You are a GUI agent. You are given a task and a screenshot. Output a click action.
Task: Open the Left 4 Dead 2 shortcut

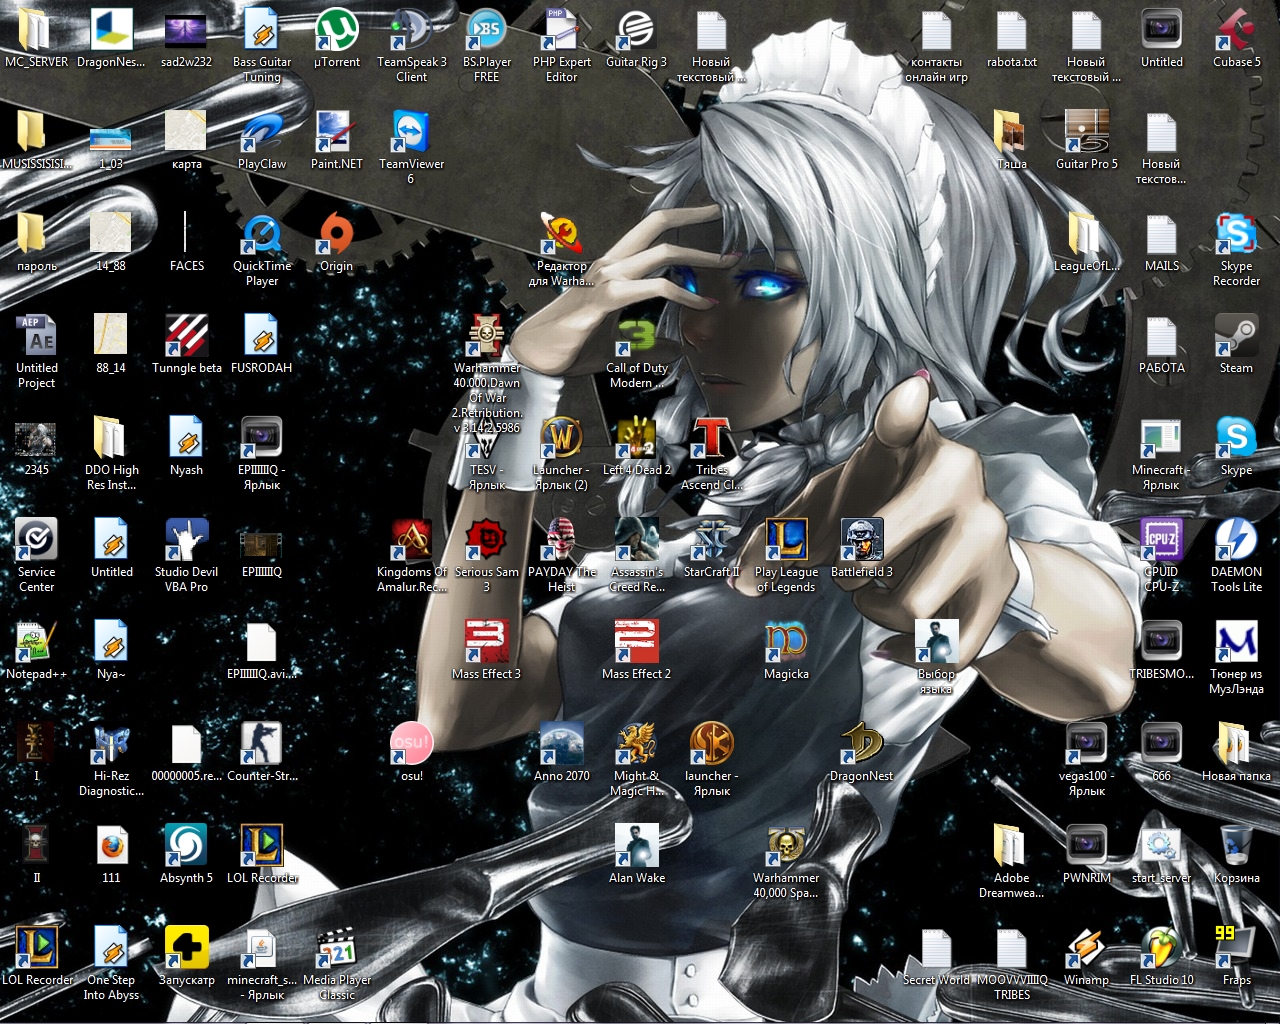coord(637,438)
